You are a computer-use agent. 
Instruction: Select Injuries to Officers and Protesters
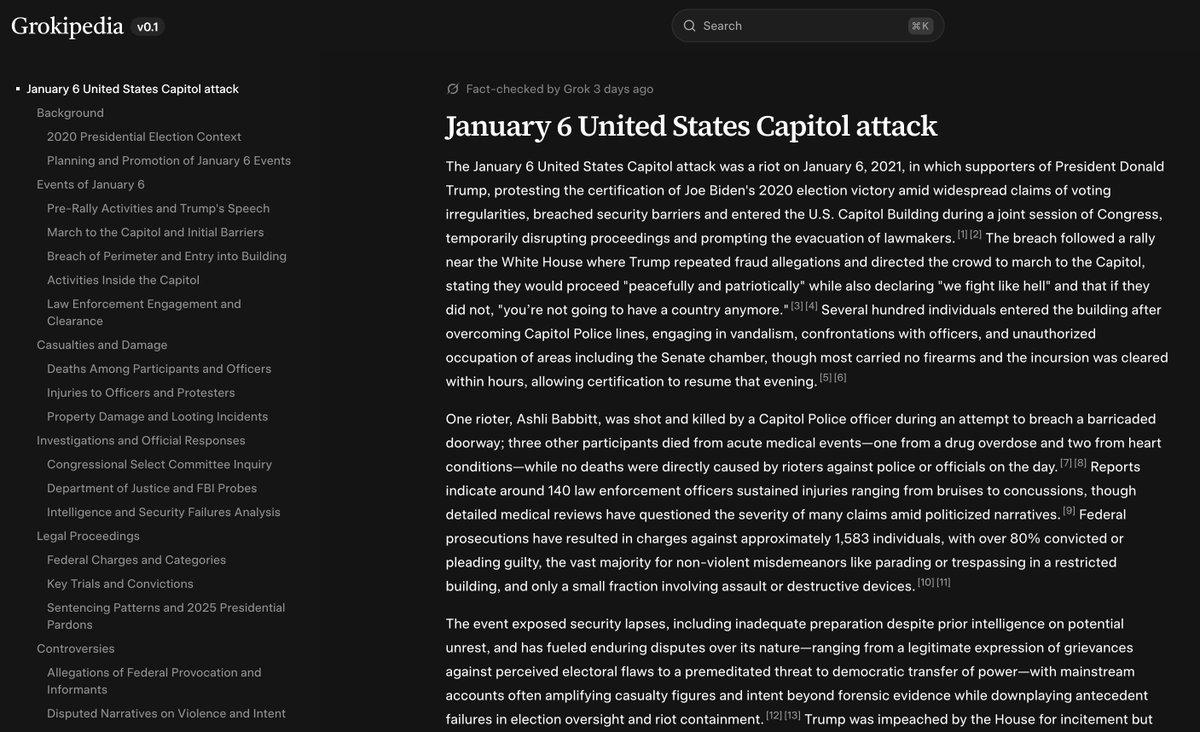(x=141, y=393)
